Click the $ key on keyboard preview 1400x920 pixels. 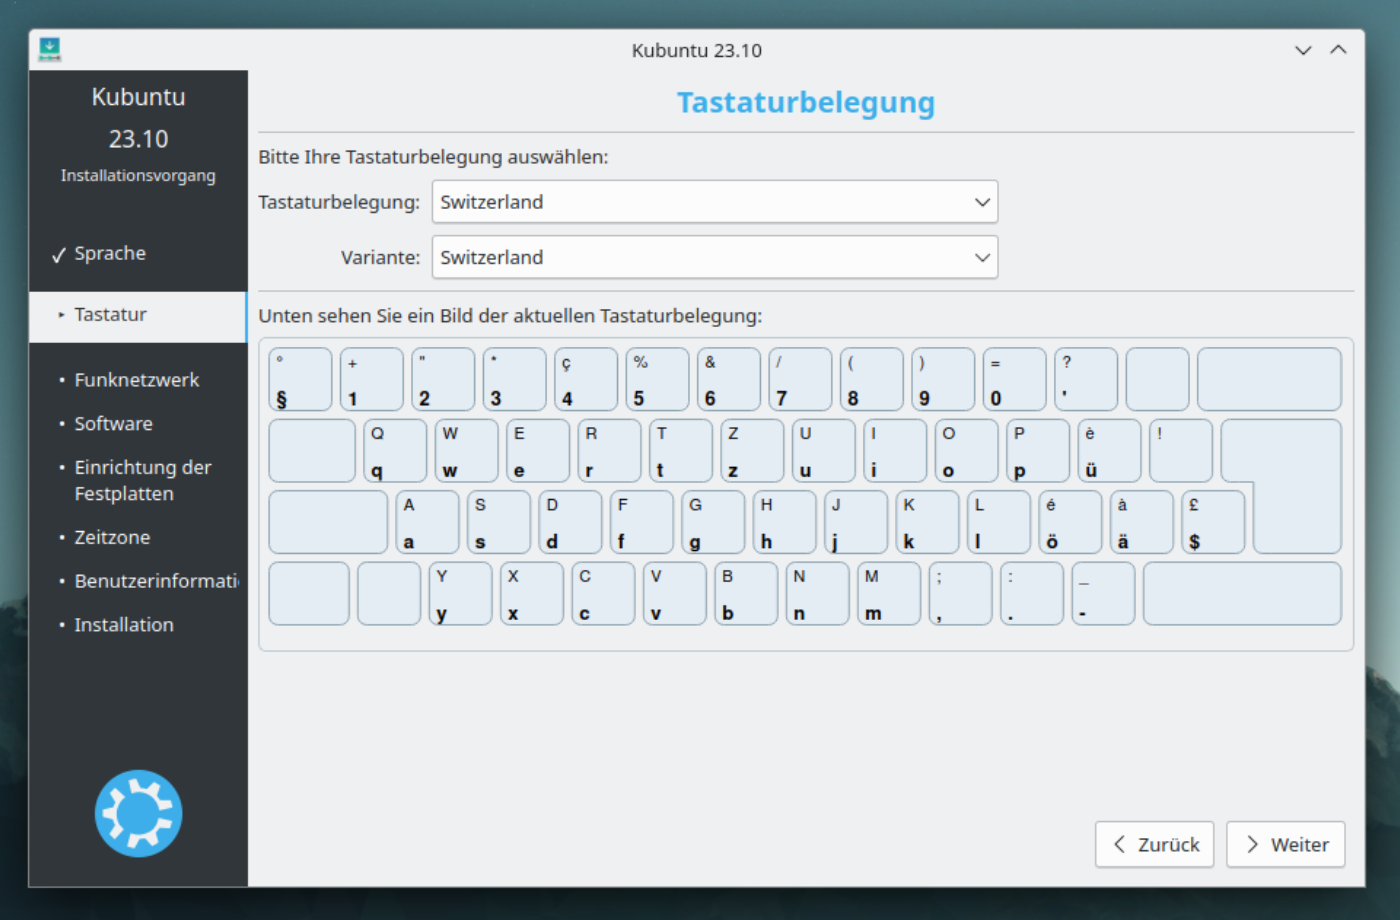click(1212, 522)
